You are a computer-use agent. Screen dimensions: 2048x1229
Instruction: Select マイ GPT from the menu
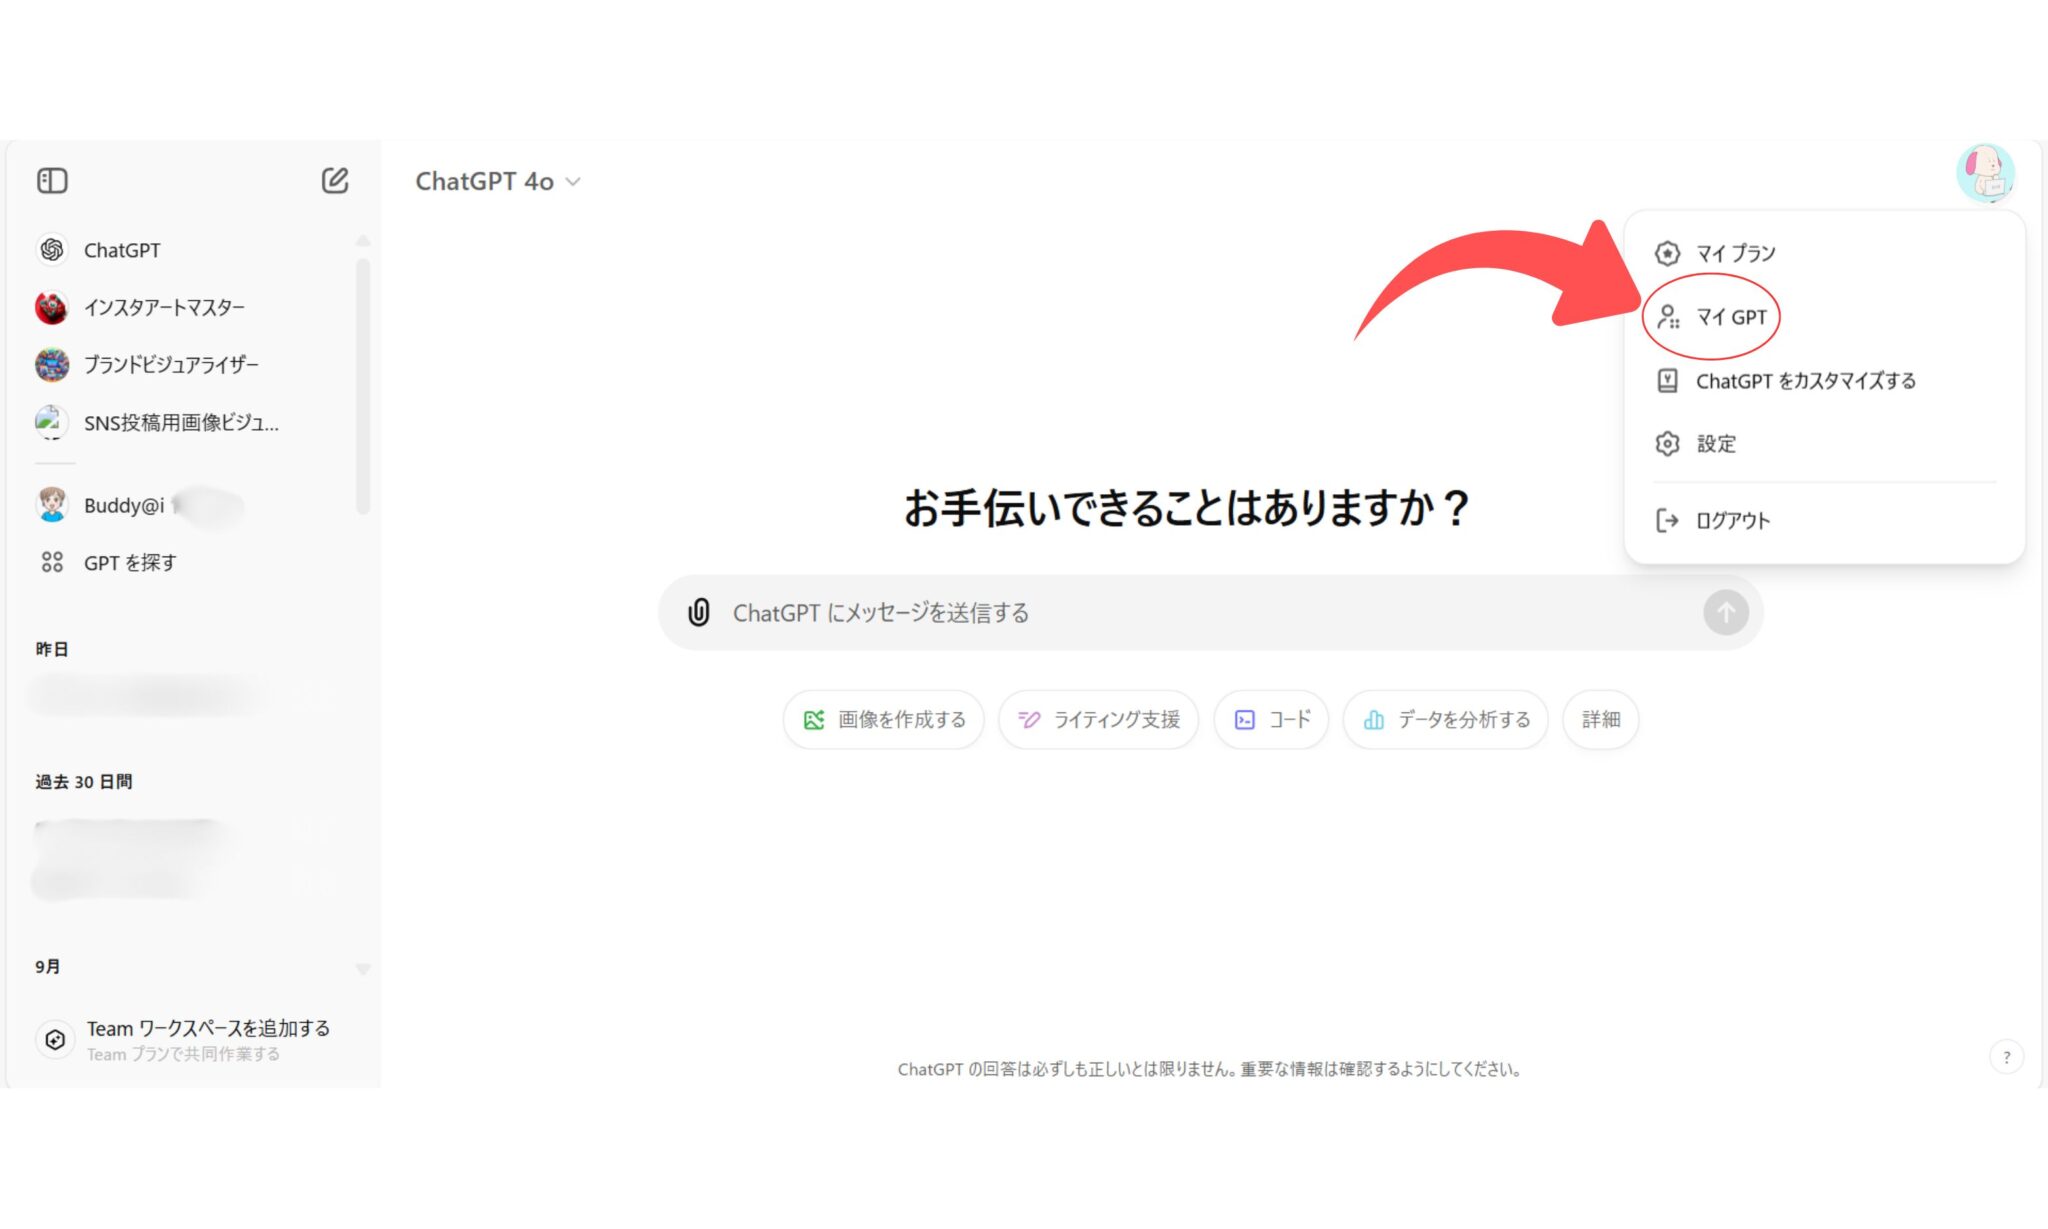coord(1825,317)
